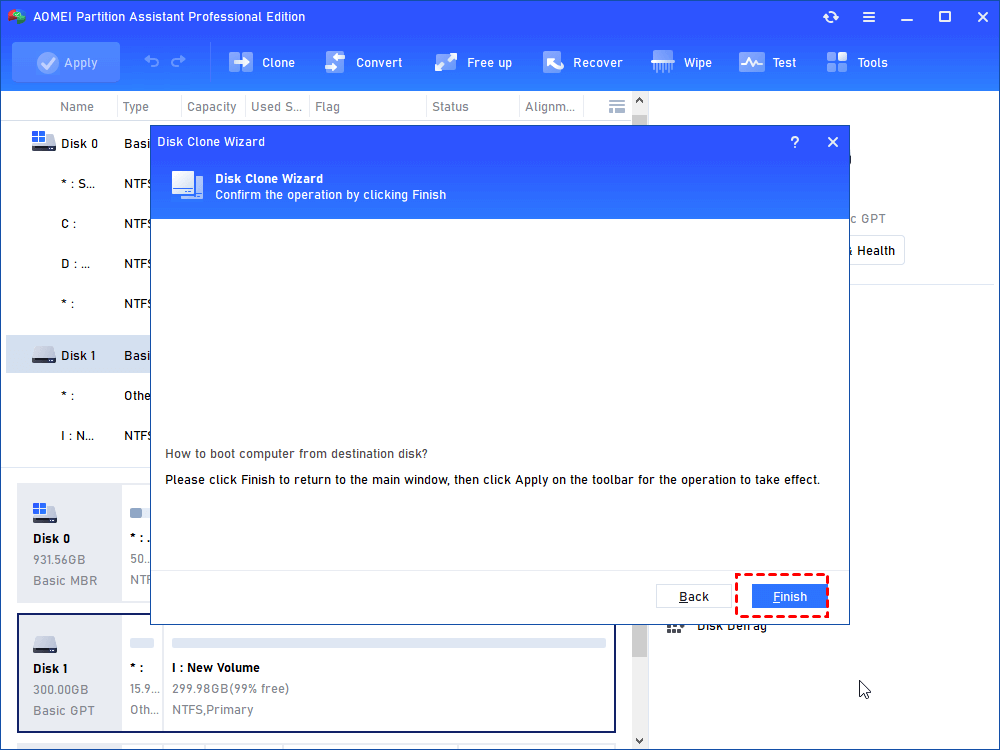Click the Disk 0 drive icon in list

click(43, 142)
